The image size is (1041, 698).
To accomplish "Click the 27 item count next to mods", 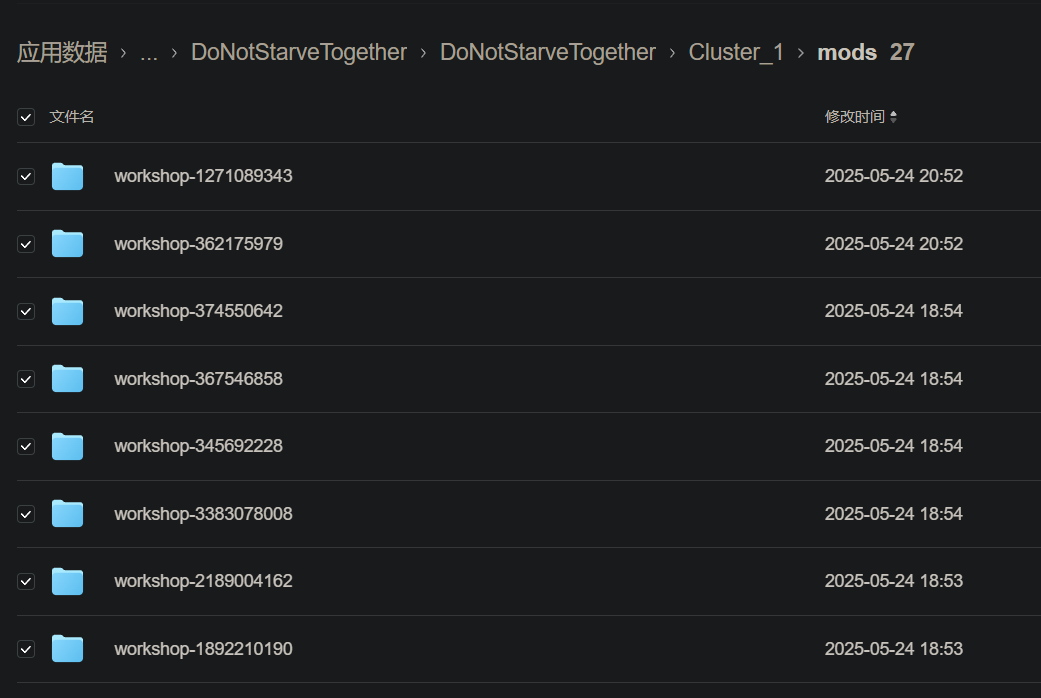I will (x=902, y=52).
